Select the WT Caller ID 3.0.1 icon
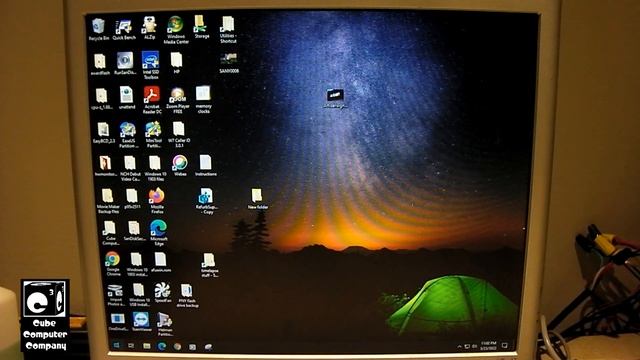Viewport: 640px width, 360px height. [179, 134]
